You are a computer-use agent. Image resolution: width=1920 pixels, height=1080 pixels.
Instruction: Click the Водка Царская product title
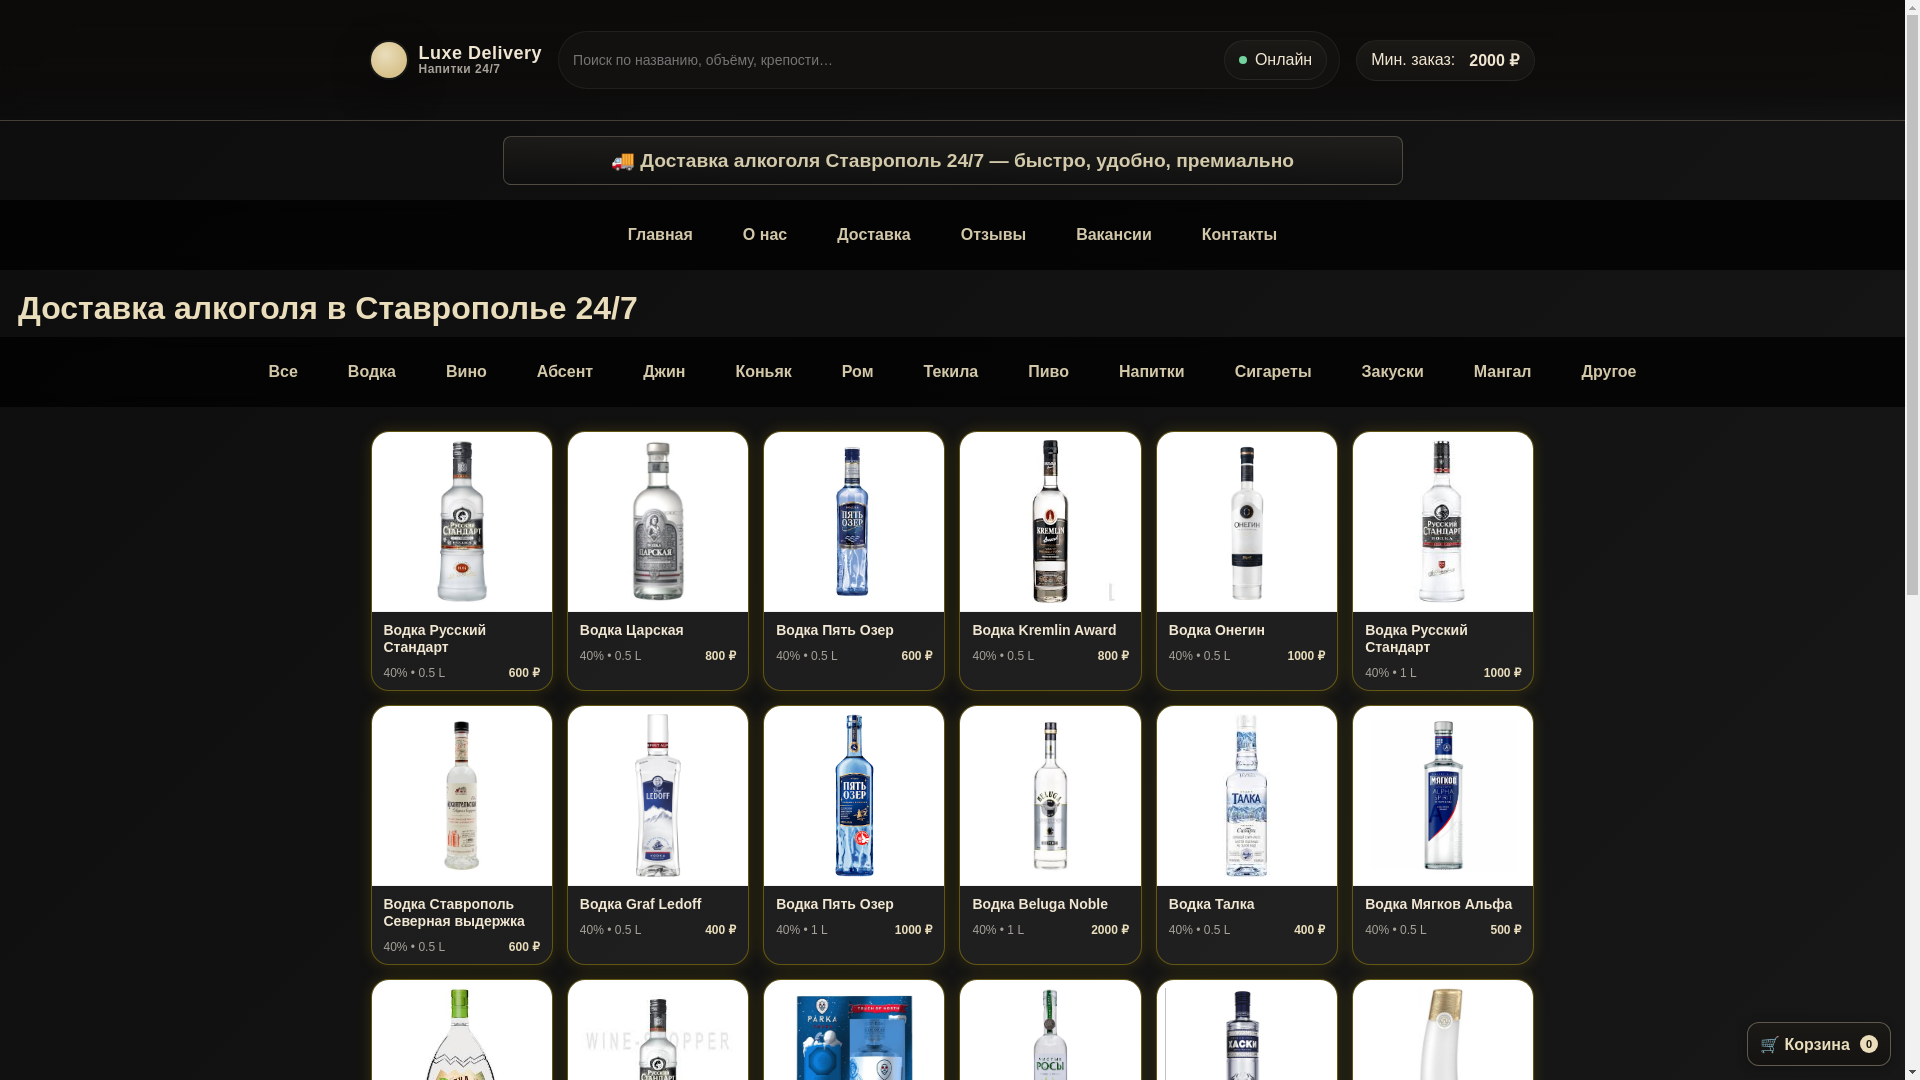(x=632, y=630)
